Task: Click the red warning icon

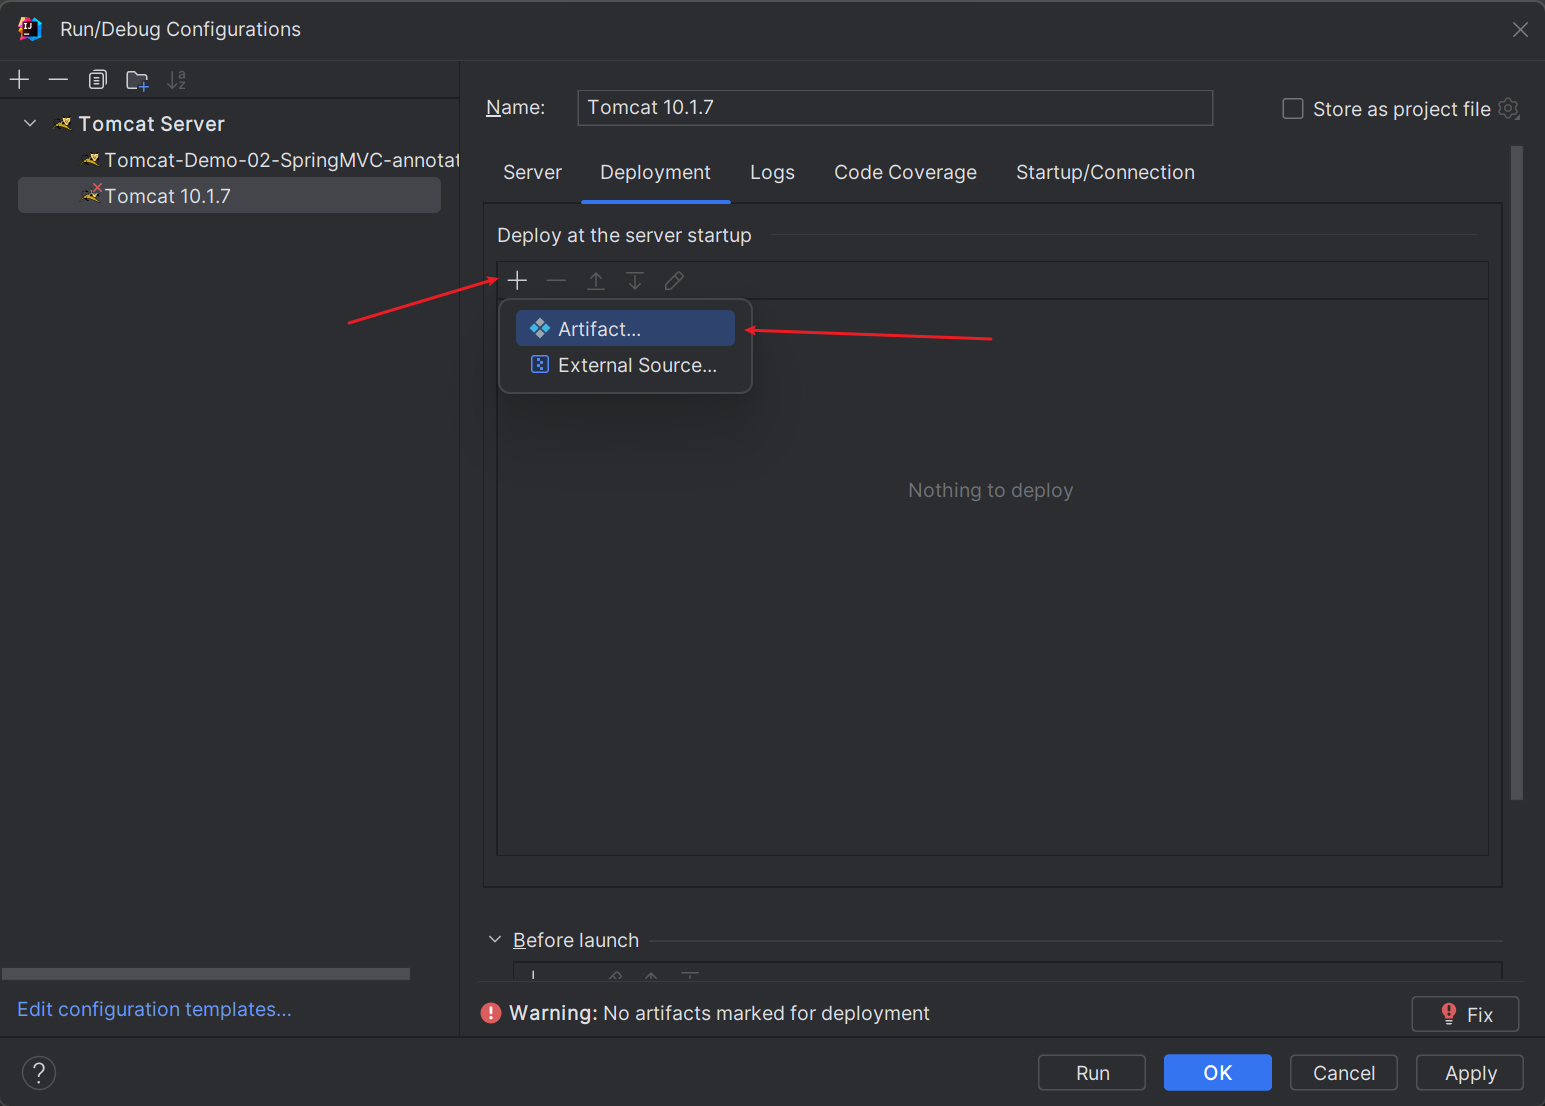Action: click(490, 1013)
